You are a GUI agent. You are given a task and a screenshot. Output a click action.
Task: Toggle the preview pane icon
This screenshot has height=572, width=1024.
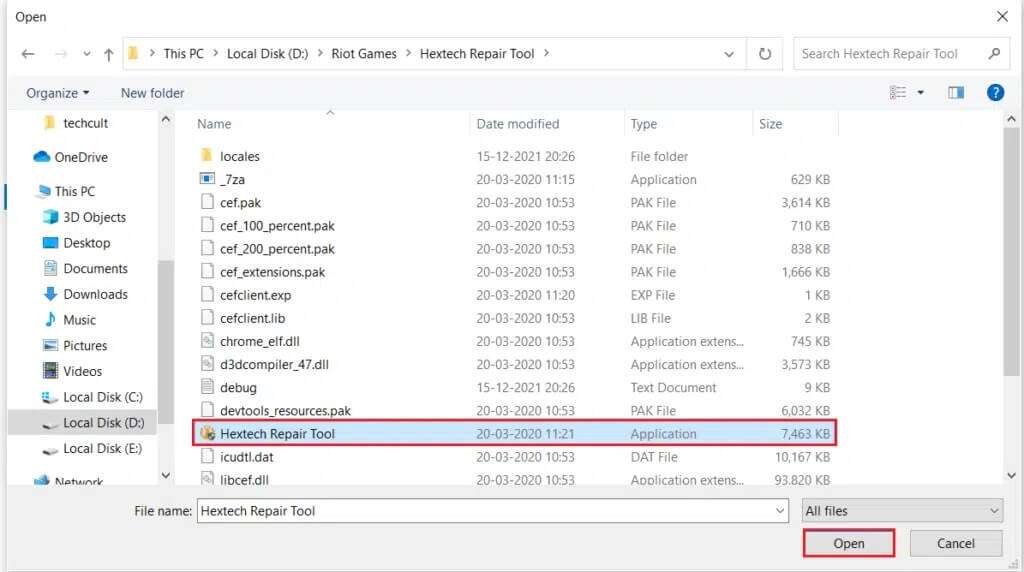[955, 93]
